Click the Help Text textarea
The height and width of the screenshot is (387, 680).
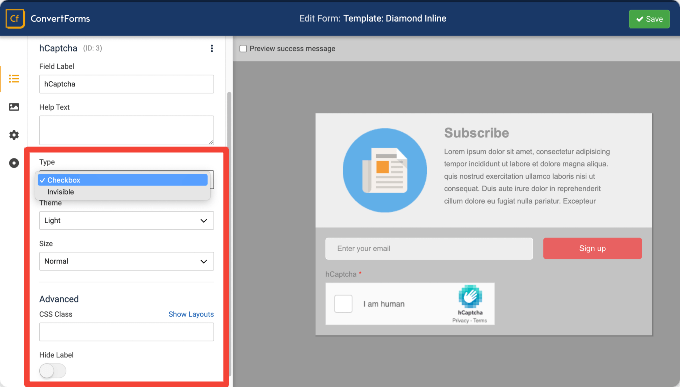click(x=126, y=130)
